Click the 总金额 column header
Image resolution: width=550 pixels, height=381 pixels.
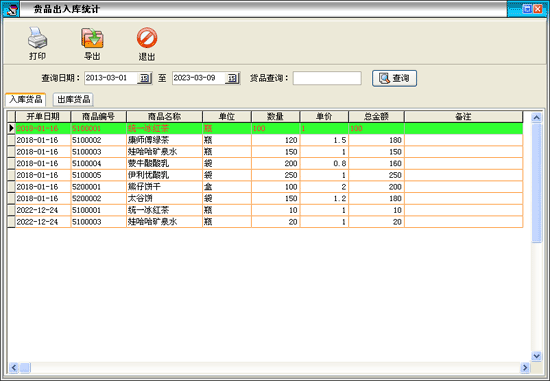click(x=376, y=116)
